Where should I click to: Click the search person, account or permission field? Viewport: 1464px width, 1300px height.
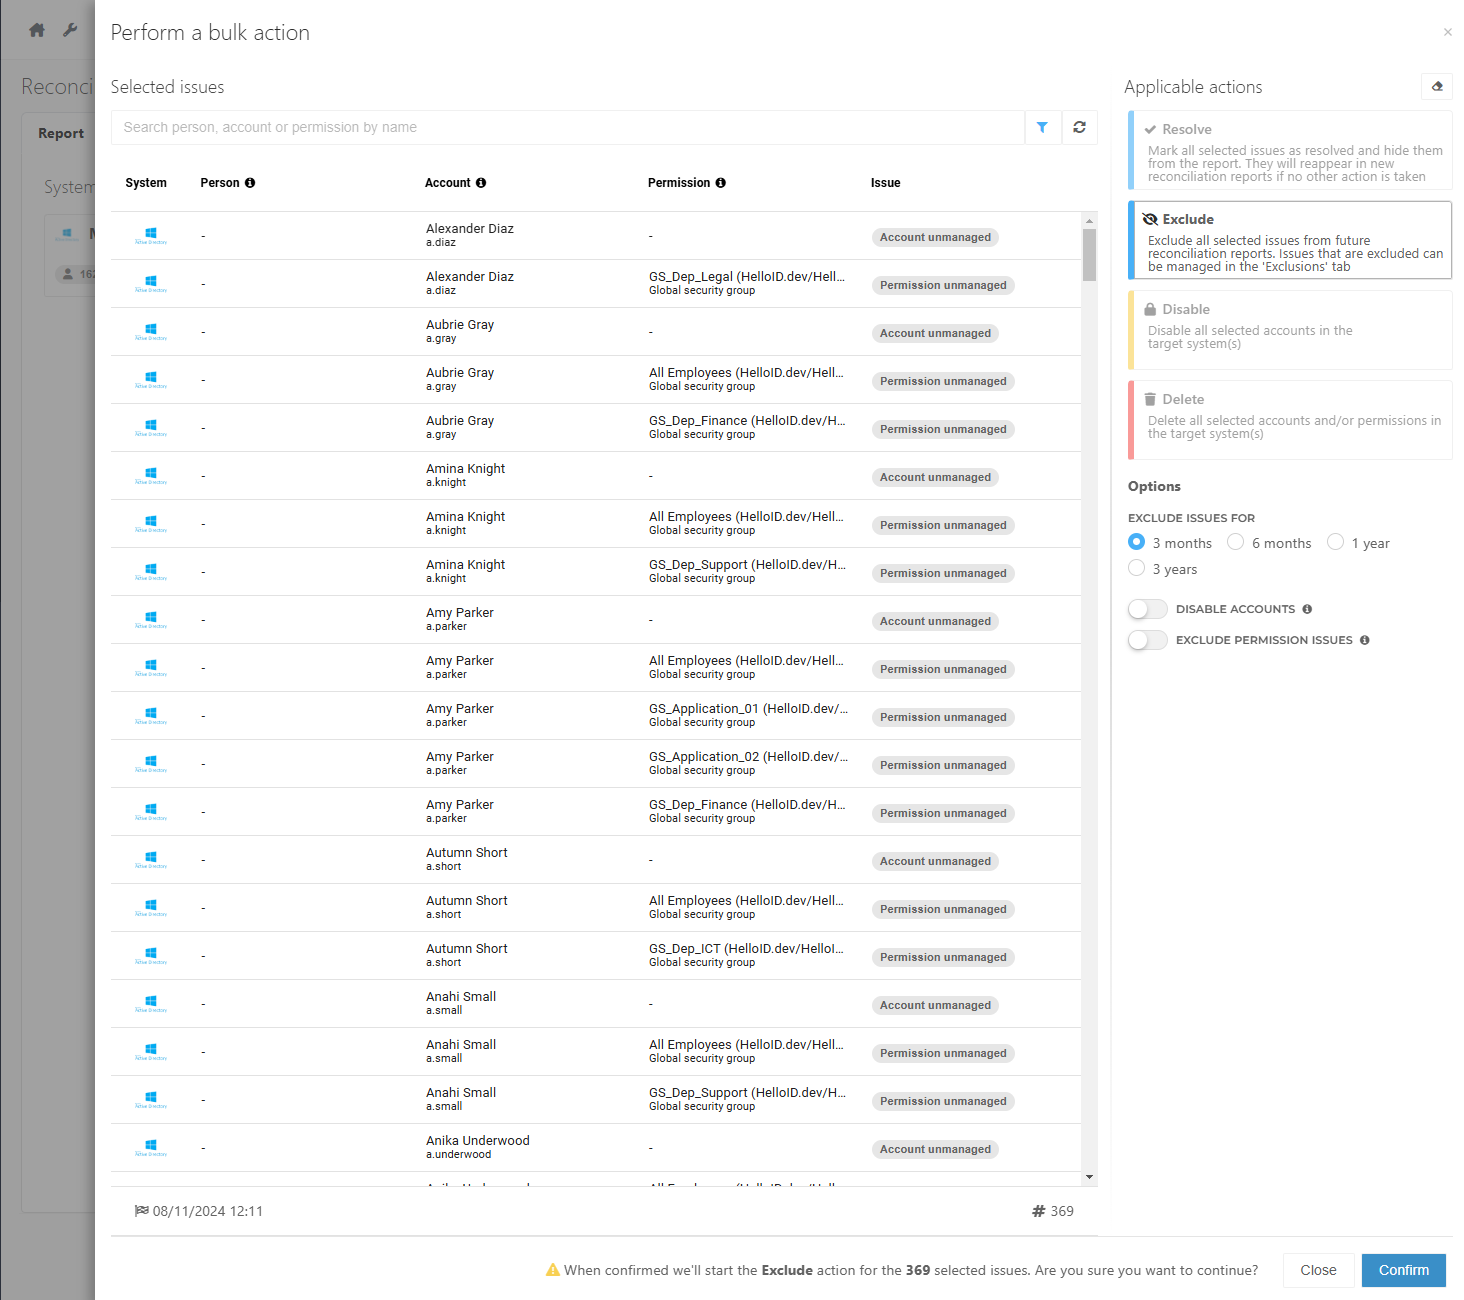[x=568, y=127]
